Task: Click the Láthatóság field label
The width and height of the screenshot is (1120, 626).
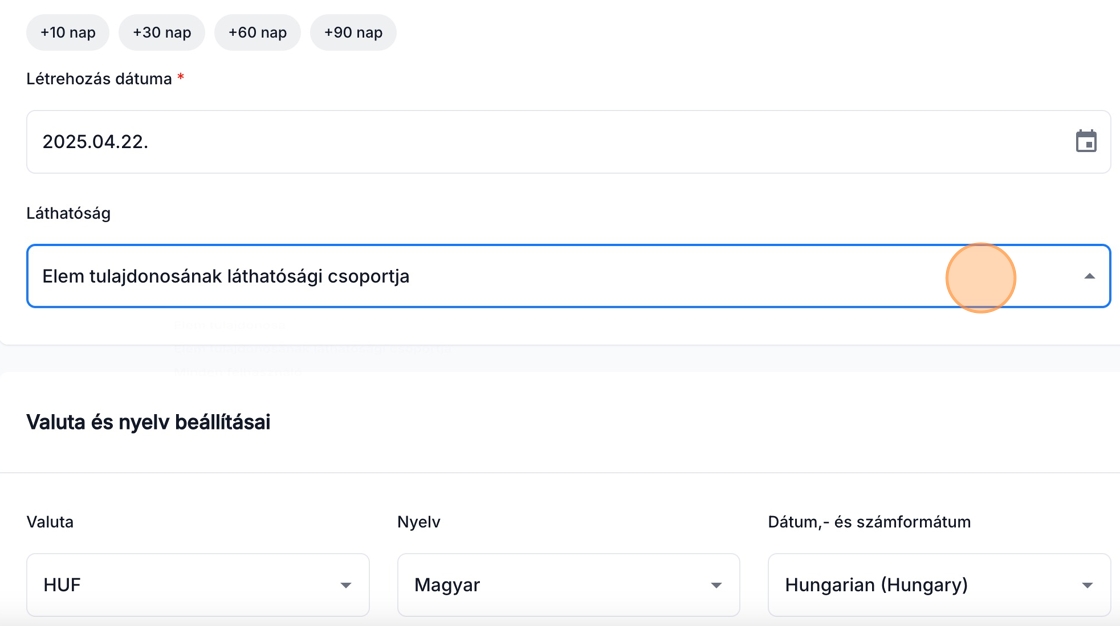Action: 68,213
